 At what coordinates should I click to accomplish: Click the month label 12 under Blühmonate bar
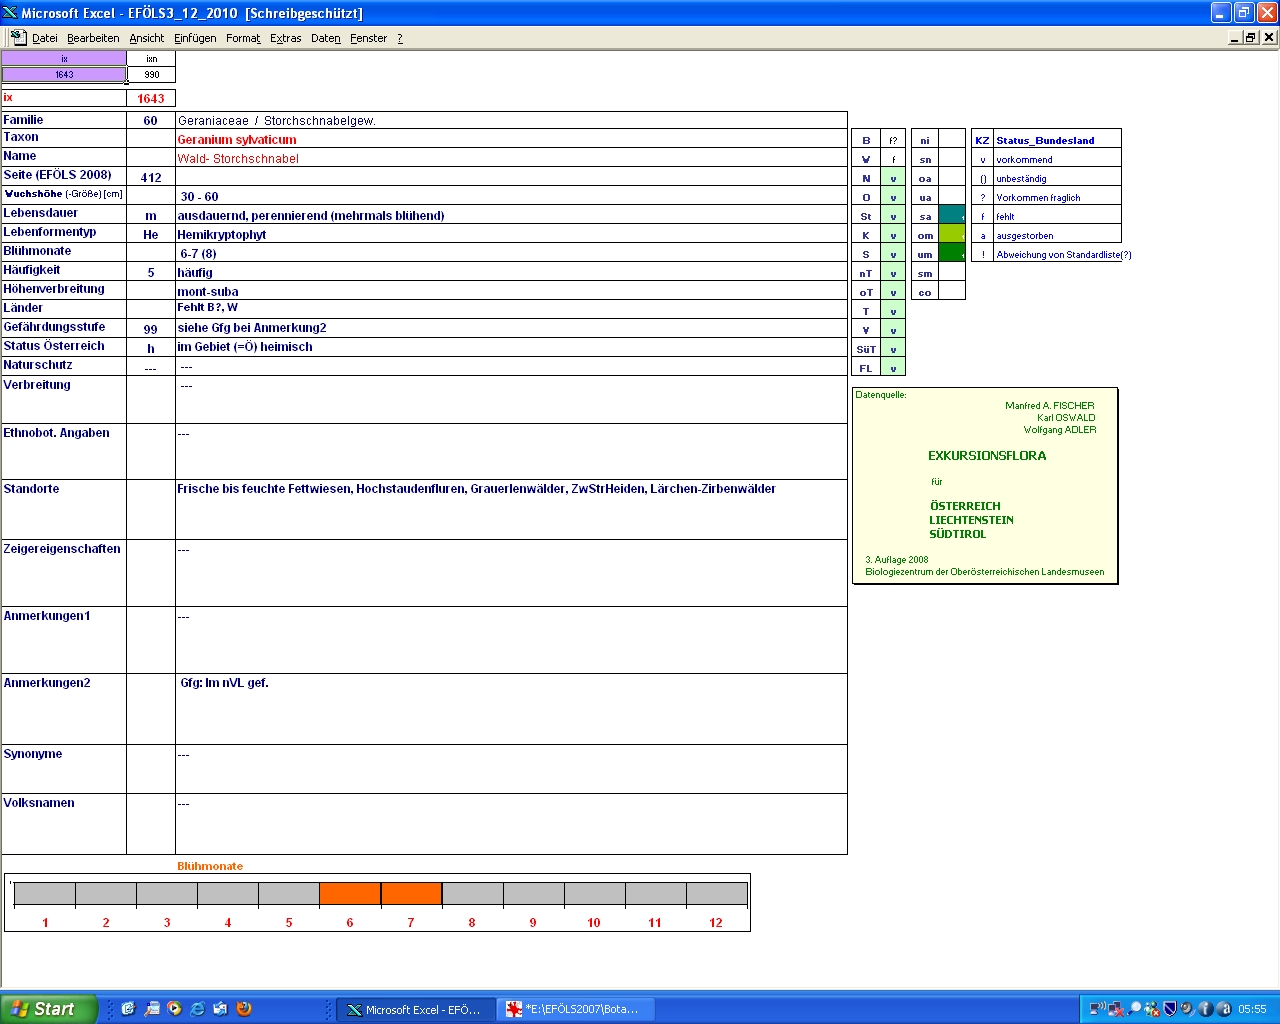(x=716, y=922)
